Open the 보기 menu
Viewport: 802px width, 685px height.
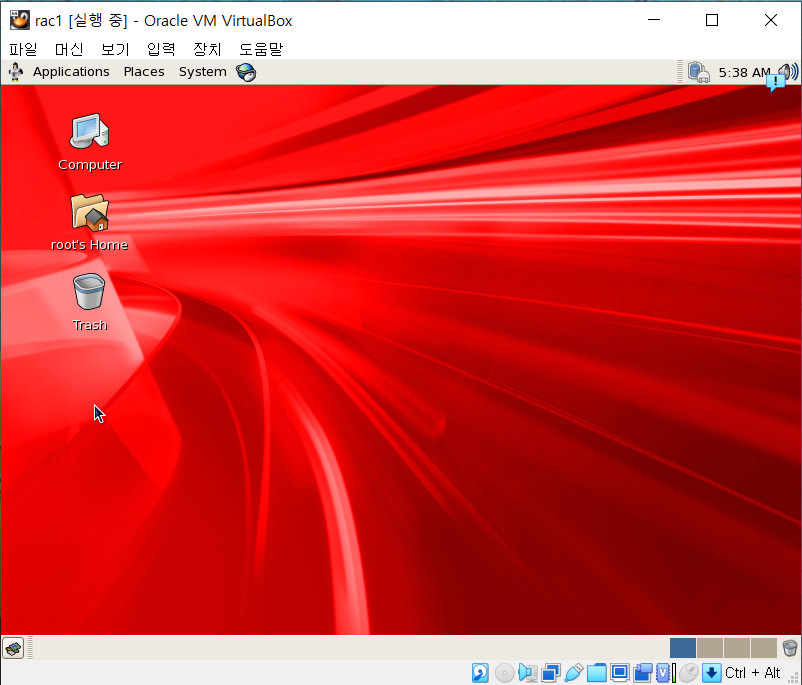[115, 49]
